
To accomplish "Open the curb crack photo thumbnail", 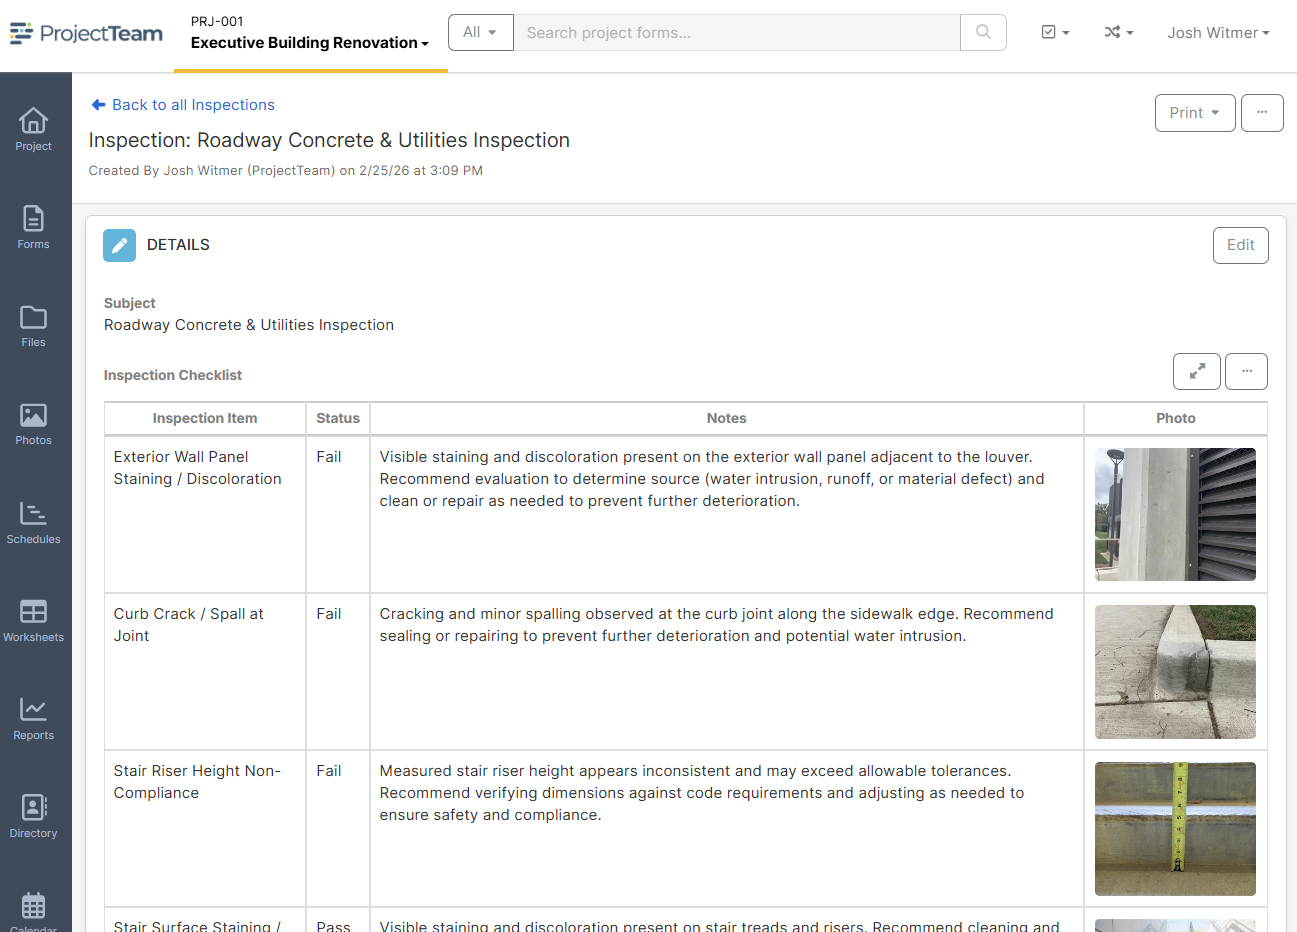I will pos(1175,672).
